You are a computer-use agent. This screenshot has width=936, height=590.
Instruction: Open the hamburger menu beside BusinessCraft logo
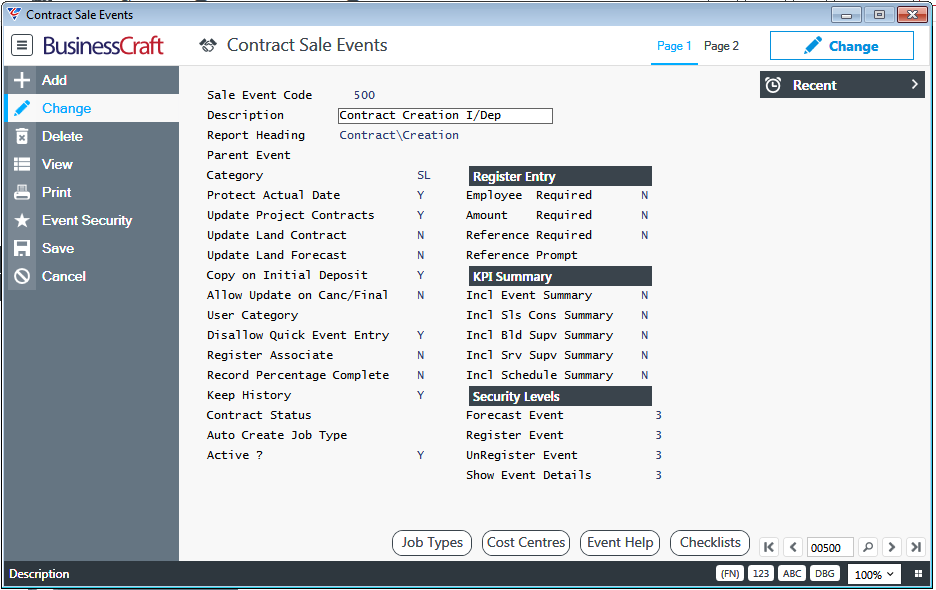pyautogui.click(x=22, y=45)
